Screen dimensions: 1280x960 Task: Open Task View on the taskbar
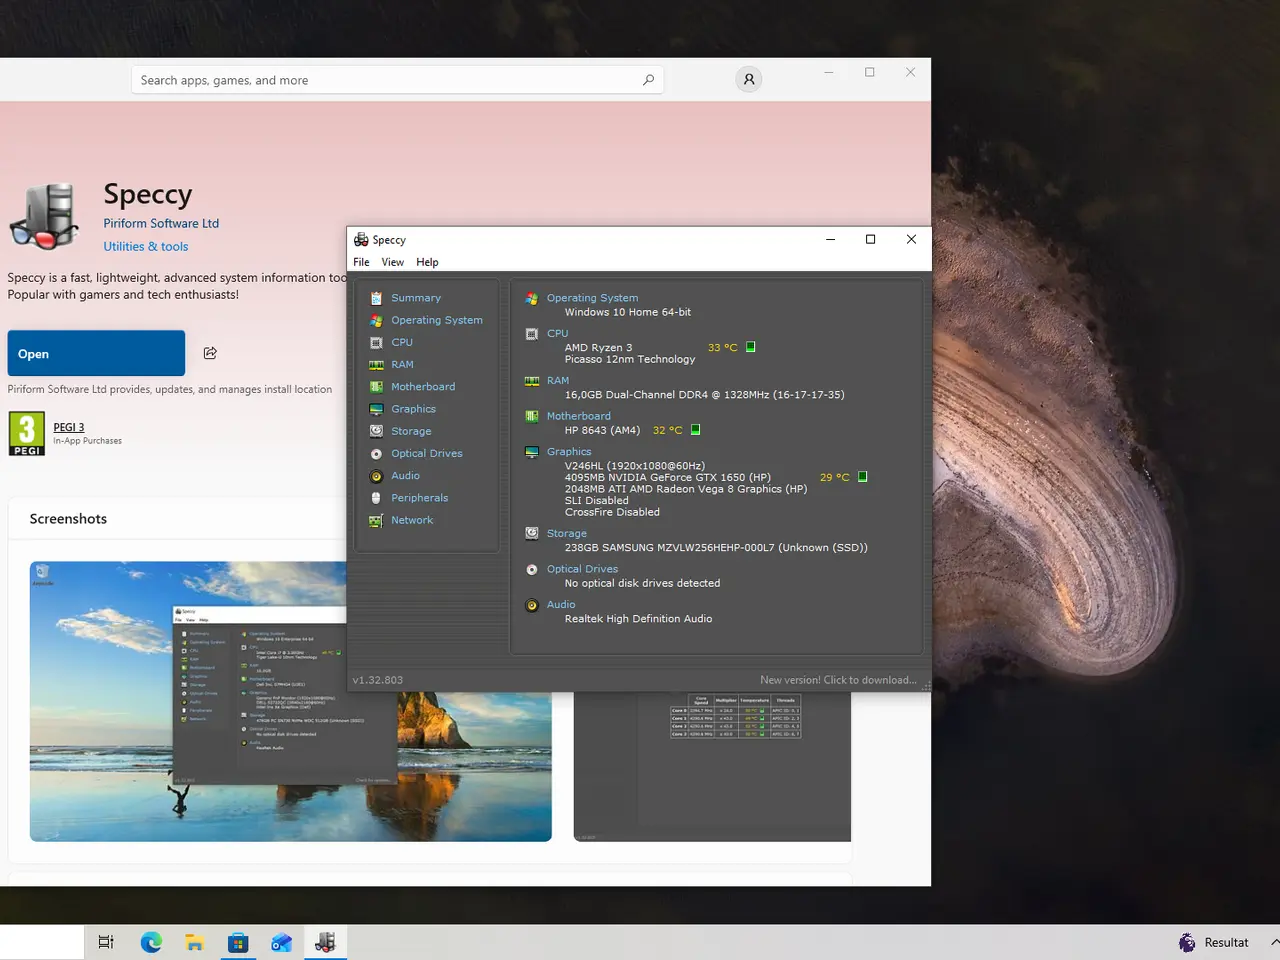click(x=106, y=942)
